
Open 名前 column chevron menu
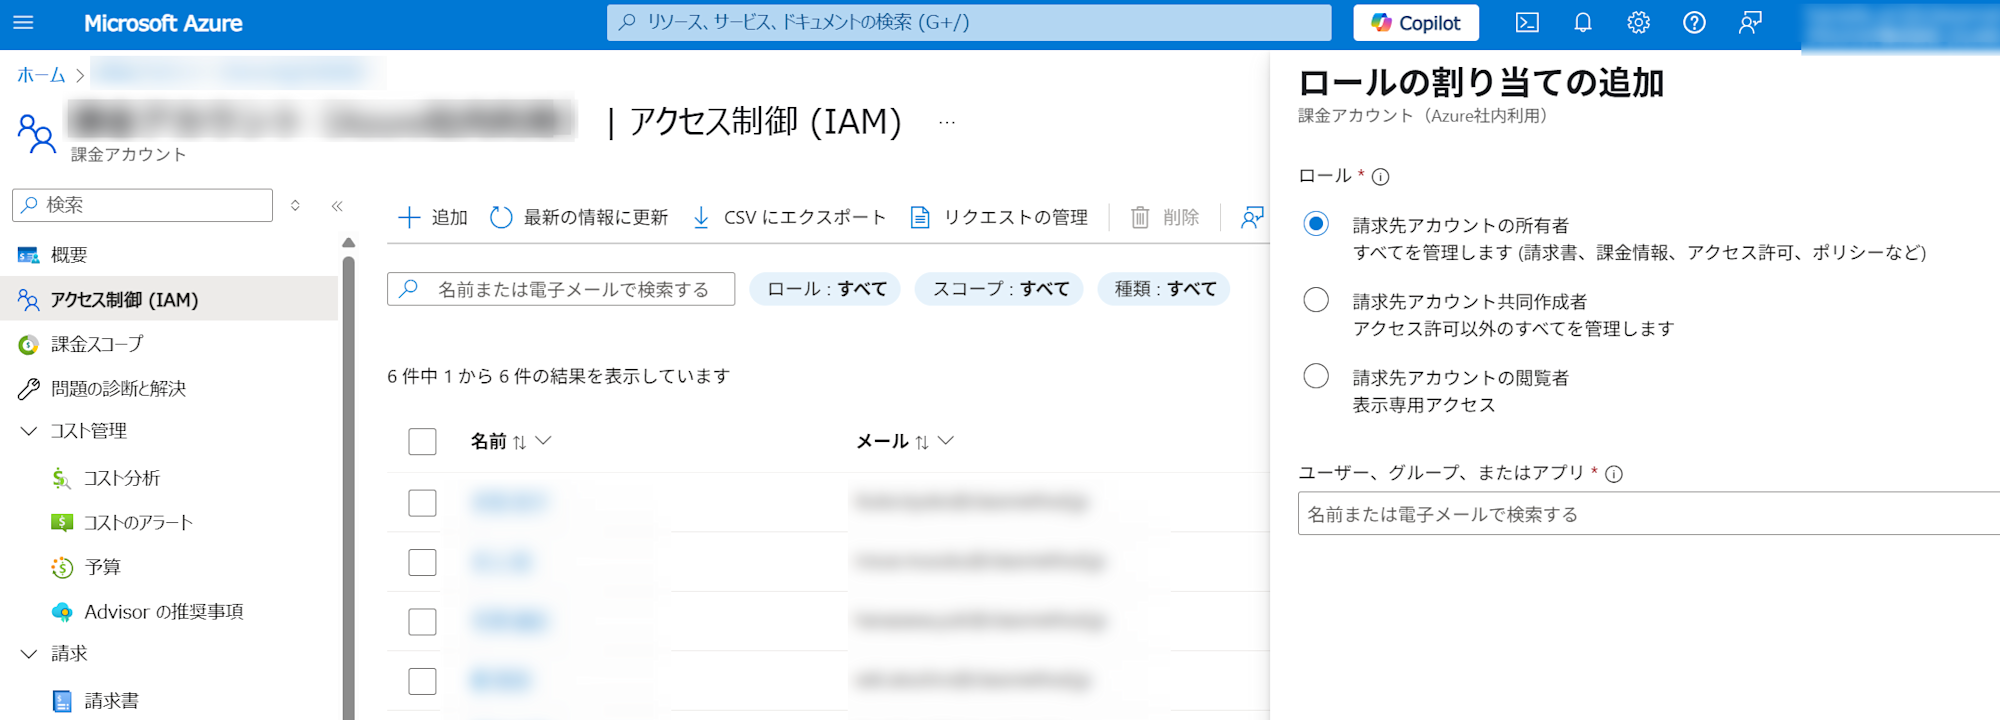(x=543, y=441)
